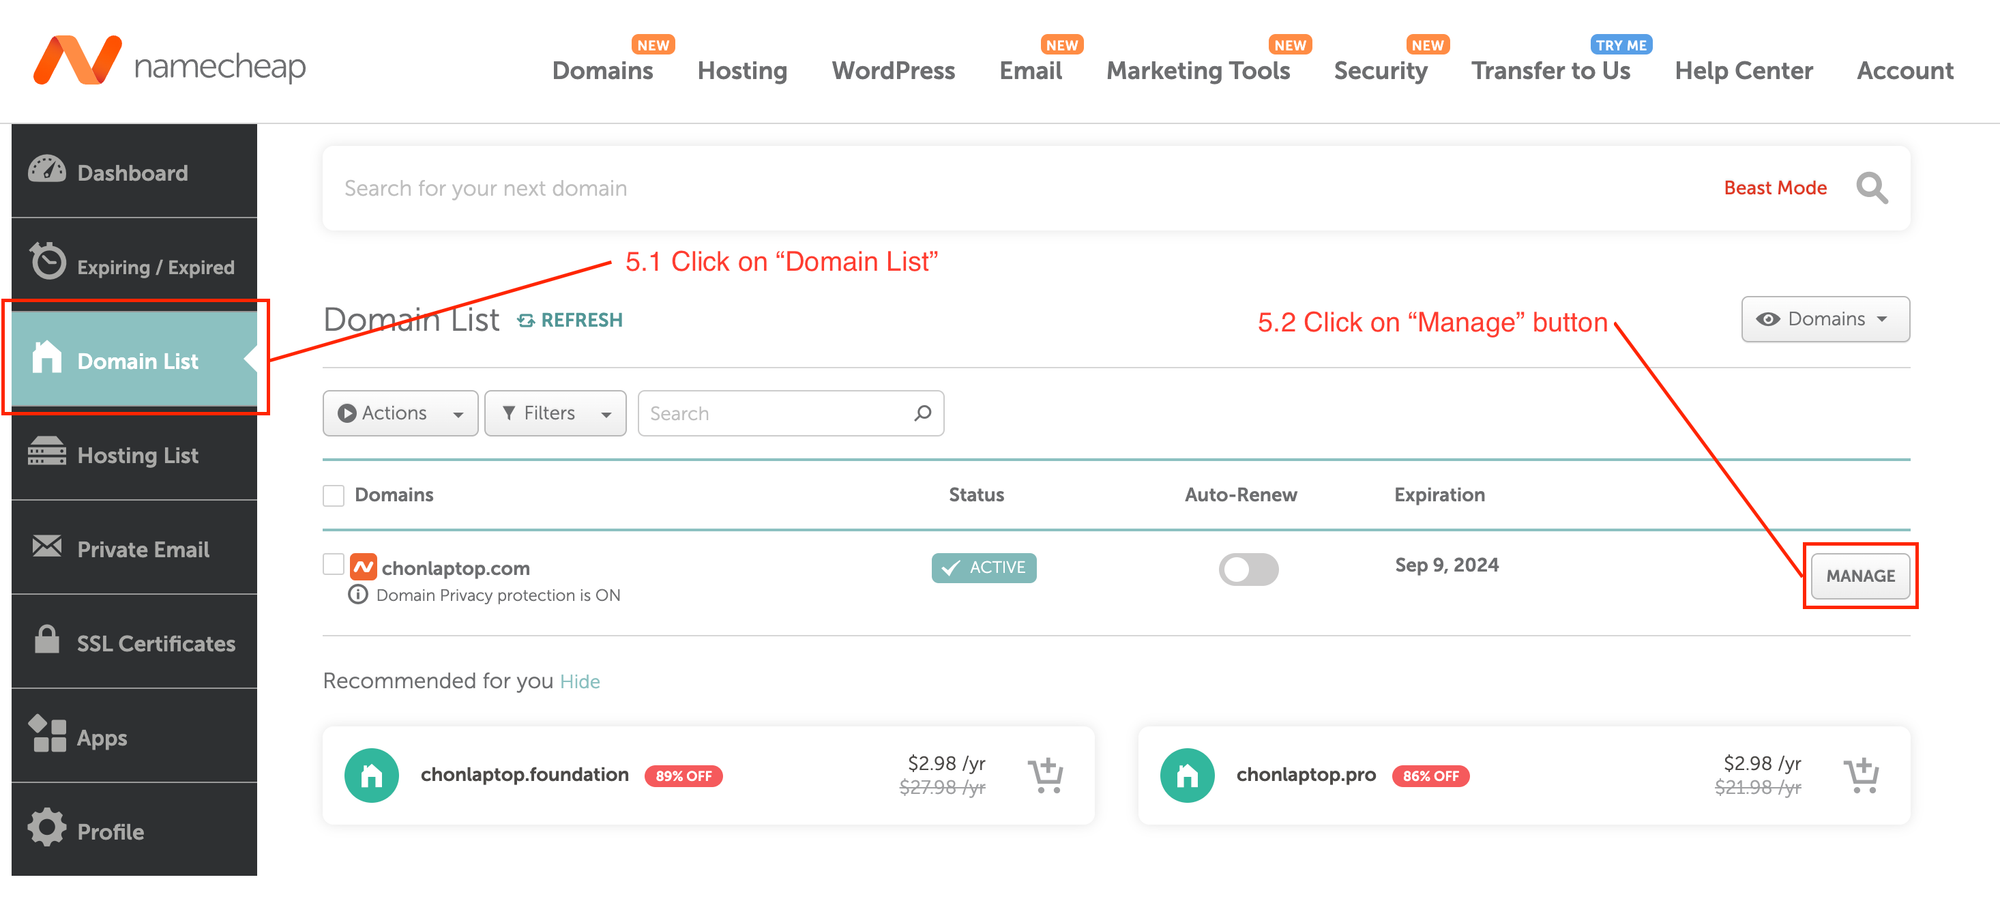The height and width of the screenshot is (903, 2000).
Task: Click the Domains column header label
Action: (394, 495)
